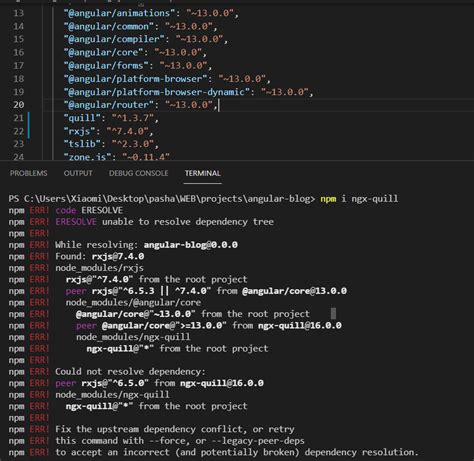Select the DEBUG CONSOLE tab
474x461 pixels.
[x=138, y=173]
